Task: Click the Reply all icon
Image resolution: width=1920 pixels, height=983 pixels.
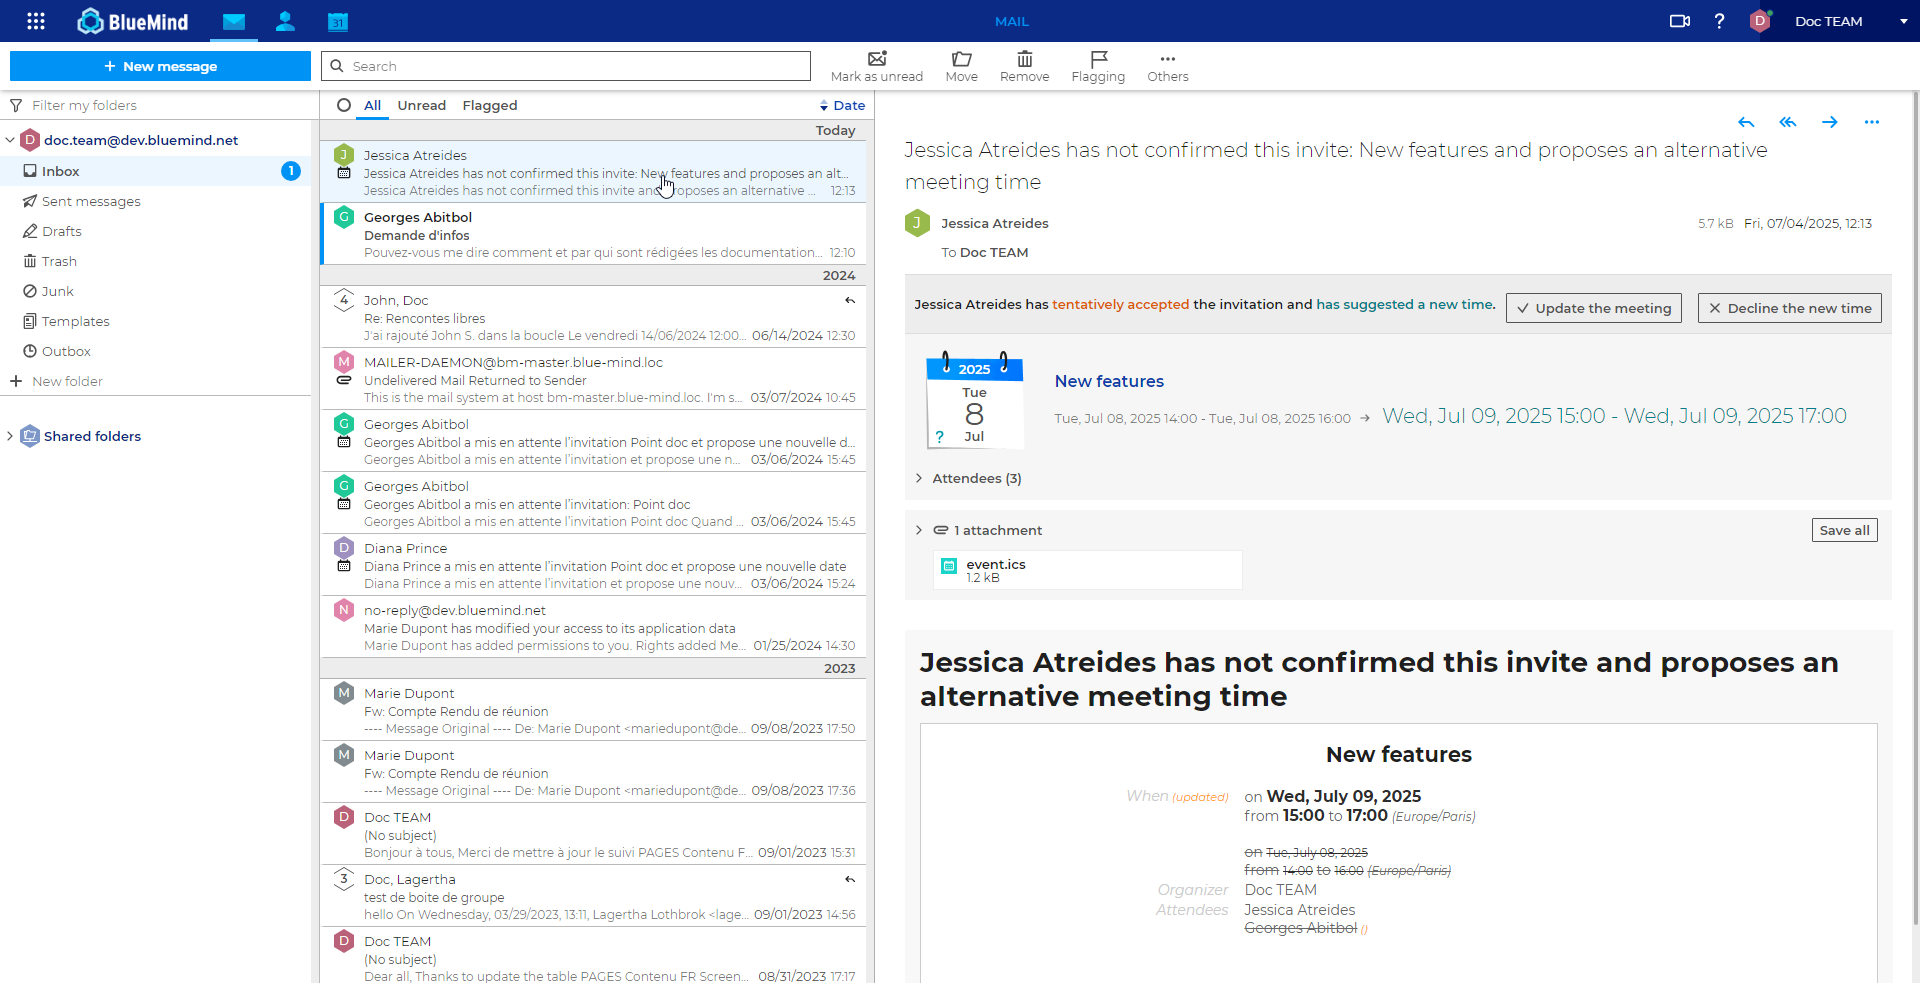Action: click(1788, 122)
